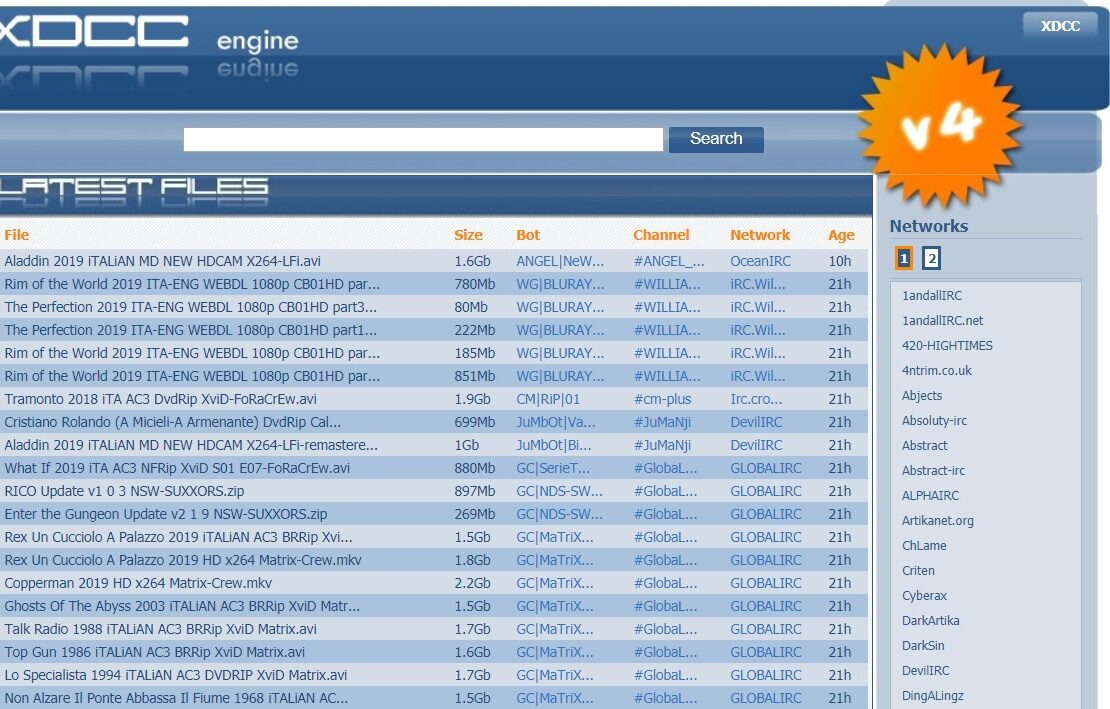Viewport: 1110px width, 709px height.
Task: Select page 1 of the Networks list
Action: (902, 258)
